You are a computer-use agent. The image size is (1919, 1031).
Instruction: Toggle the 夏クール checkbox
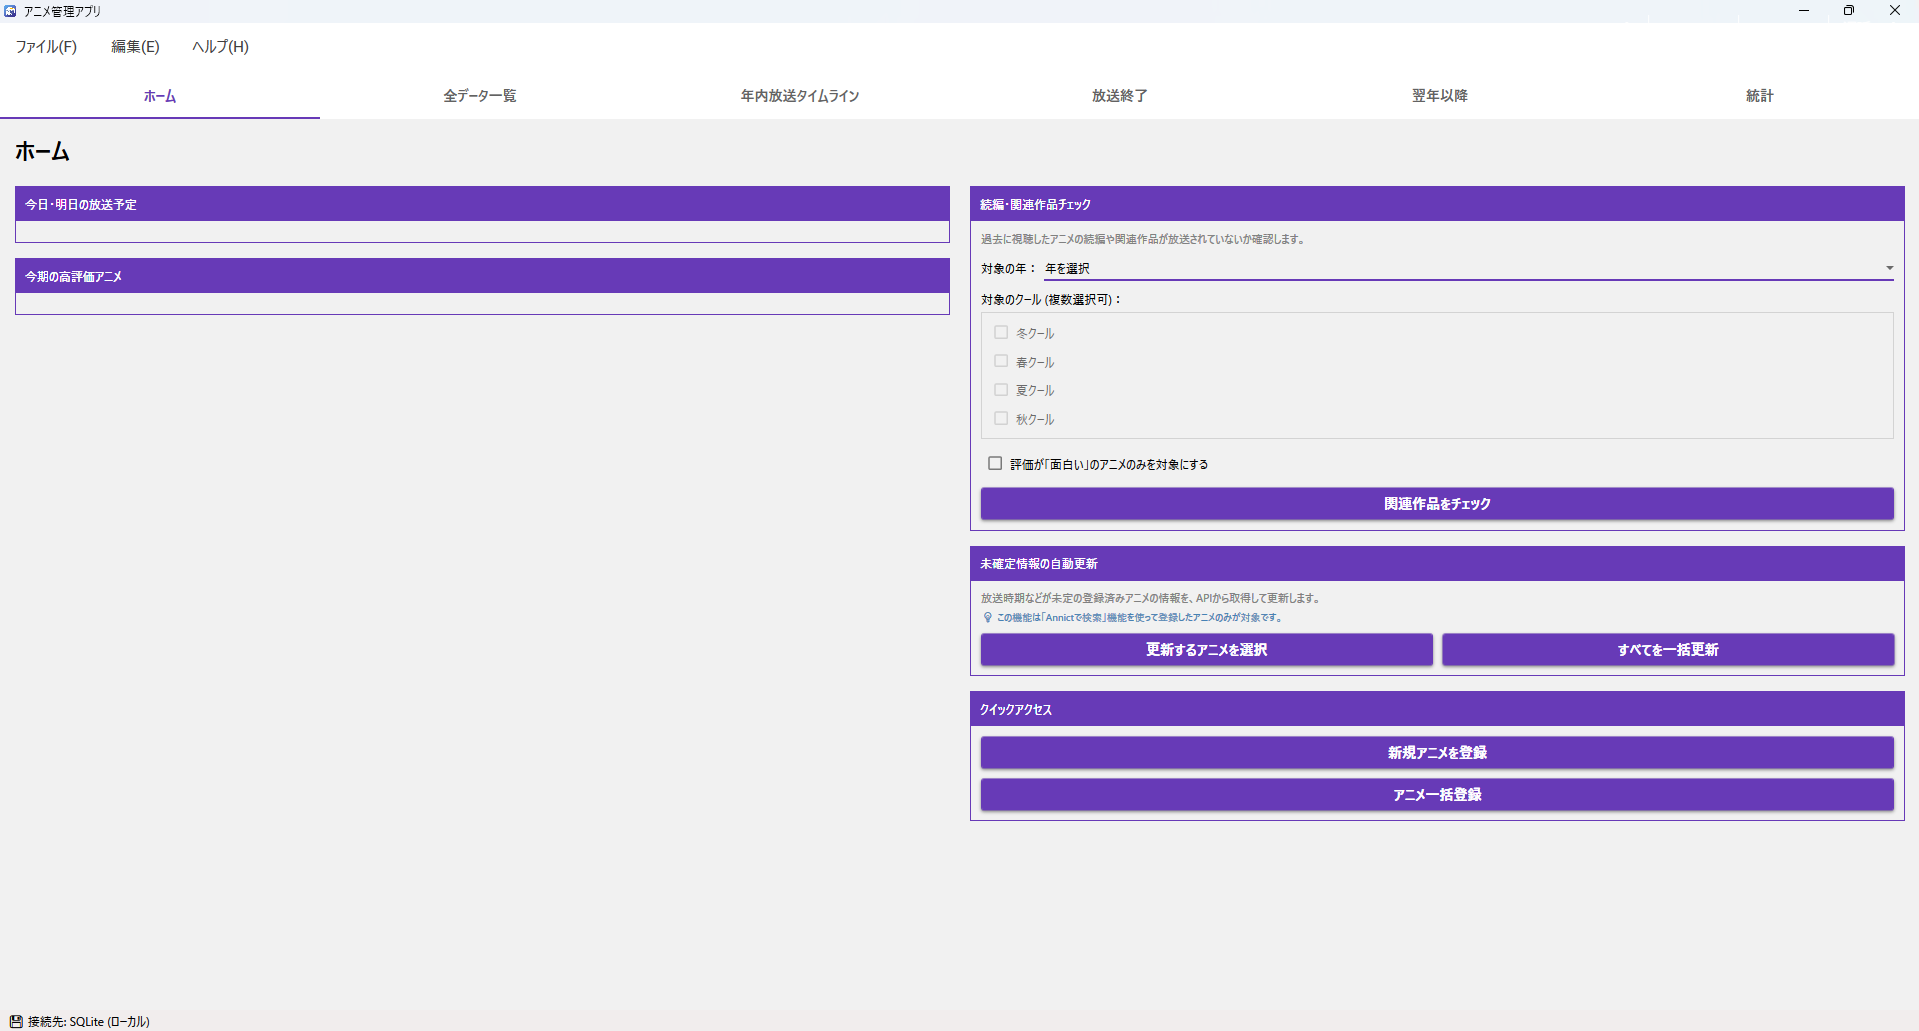(x=1001, y=390)
